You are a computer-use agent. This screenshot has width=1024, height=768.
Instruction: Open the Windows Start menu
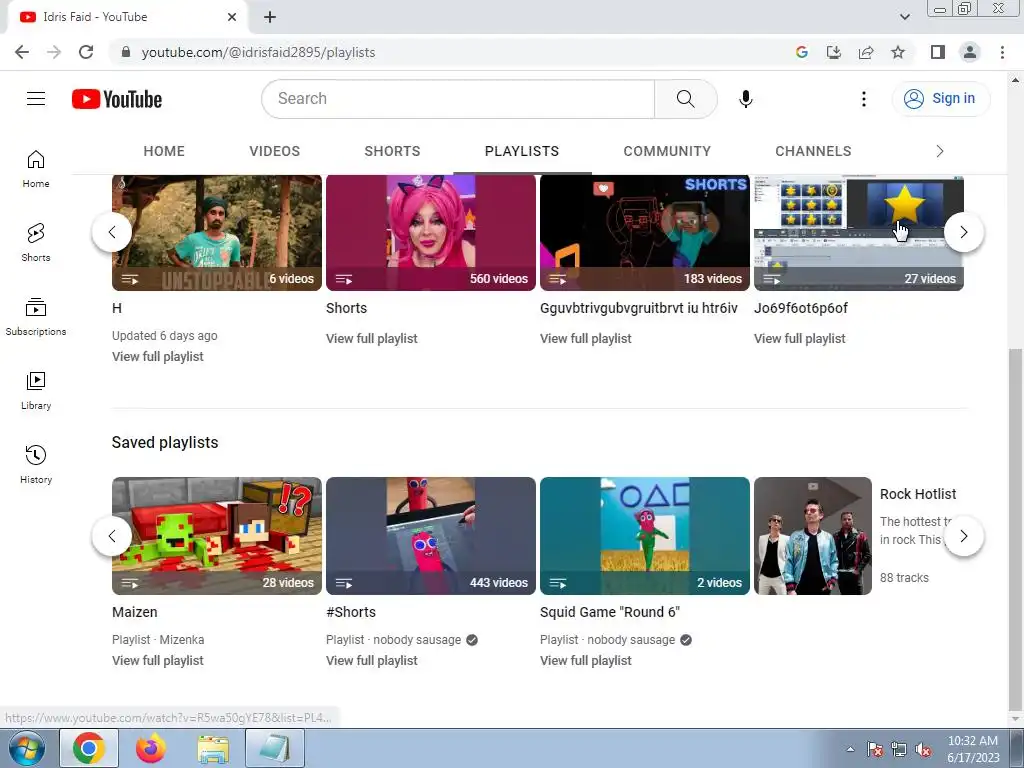27,748
